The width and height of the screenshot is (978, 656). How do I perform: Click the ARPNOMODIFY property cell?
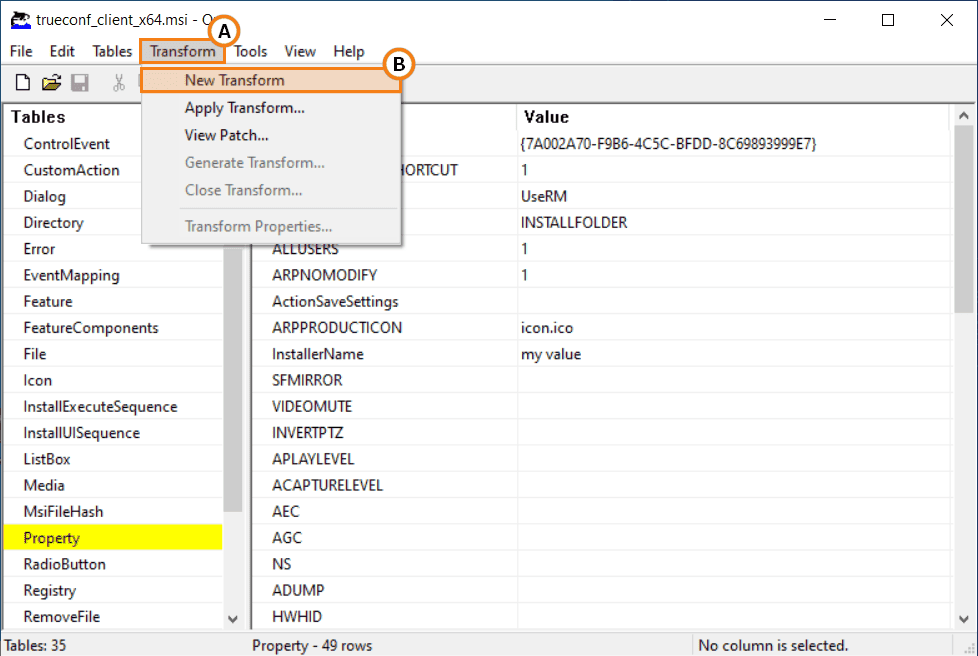pyautogui.click(x=384, y=275)
